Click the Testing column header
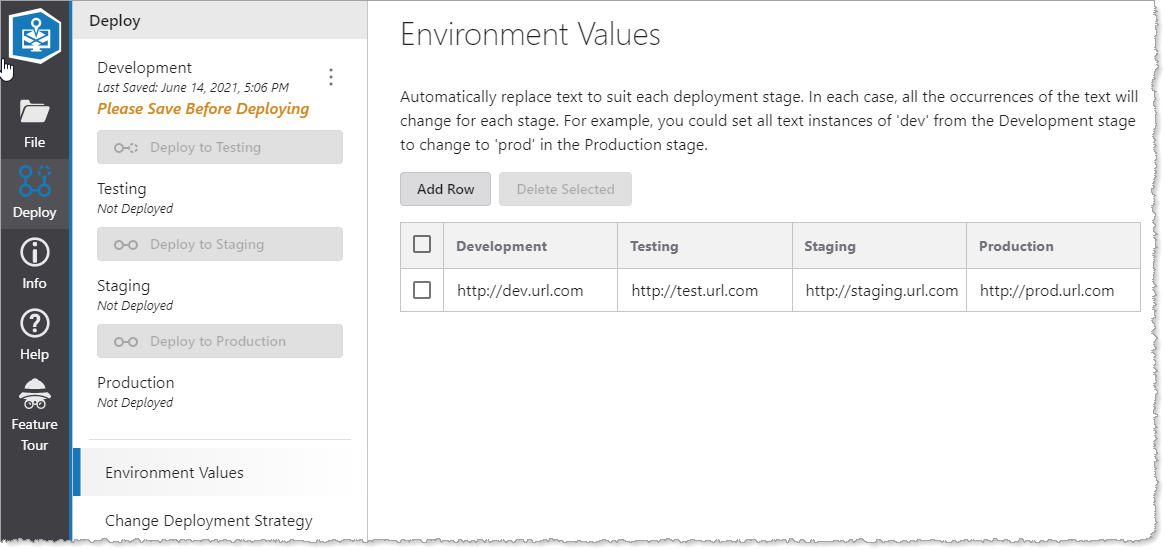This screenshot has height=549, width=1164. [x=705, y=246]
